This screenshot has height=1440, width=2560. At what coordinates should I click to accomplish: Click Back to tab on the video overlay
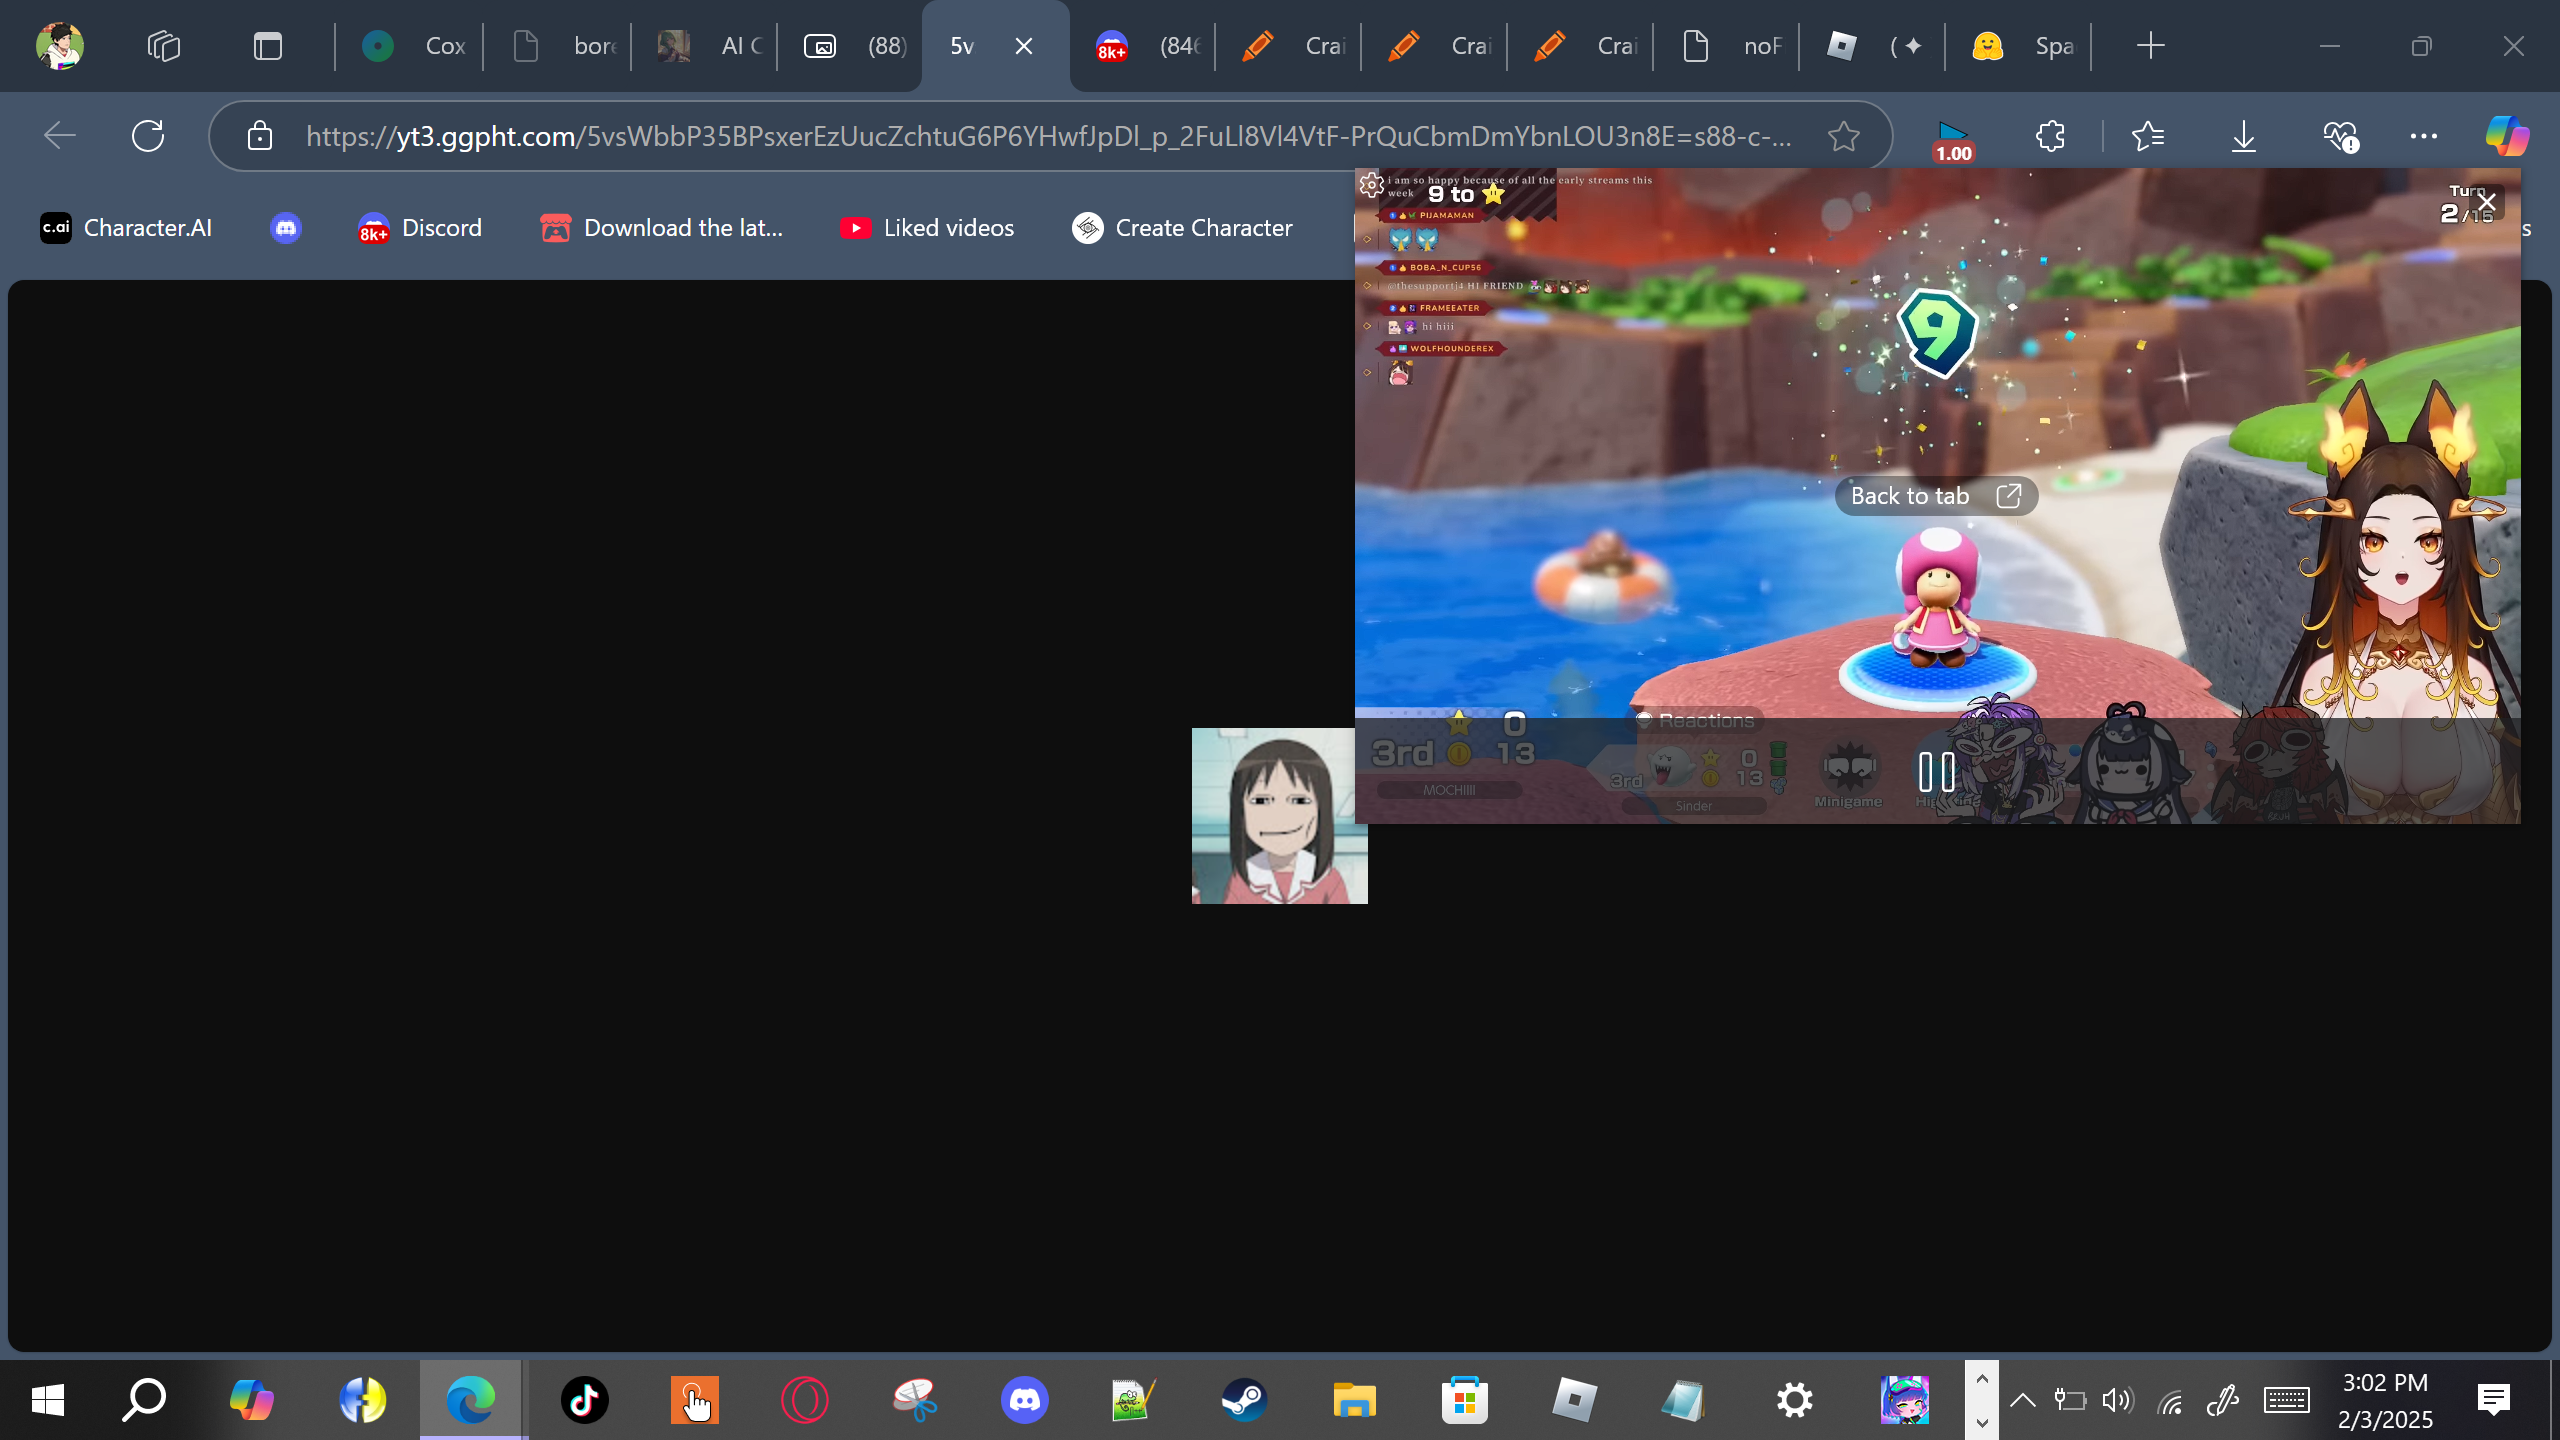[x=1936, y=496]
